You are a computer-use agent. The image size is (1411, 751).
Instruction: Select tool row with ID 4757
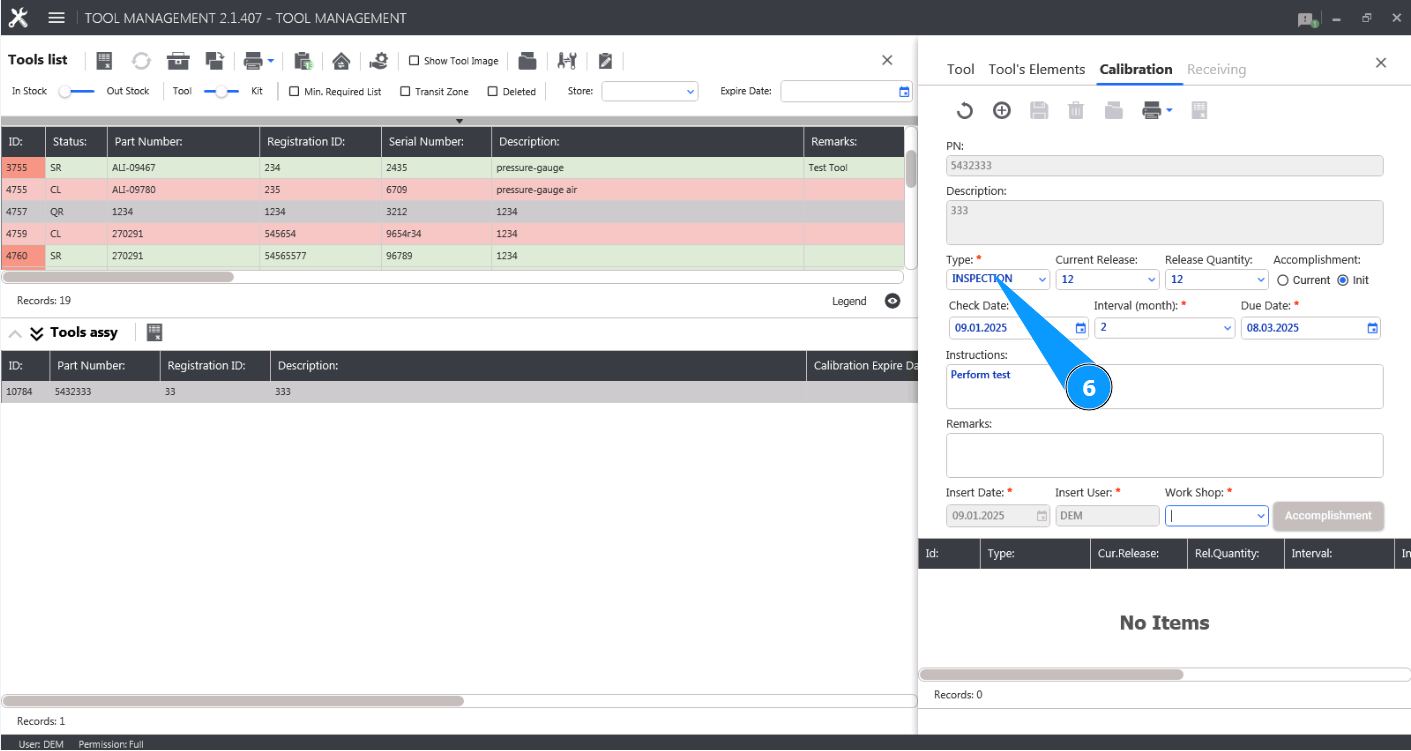click(452, 212)
